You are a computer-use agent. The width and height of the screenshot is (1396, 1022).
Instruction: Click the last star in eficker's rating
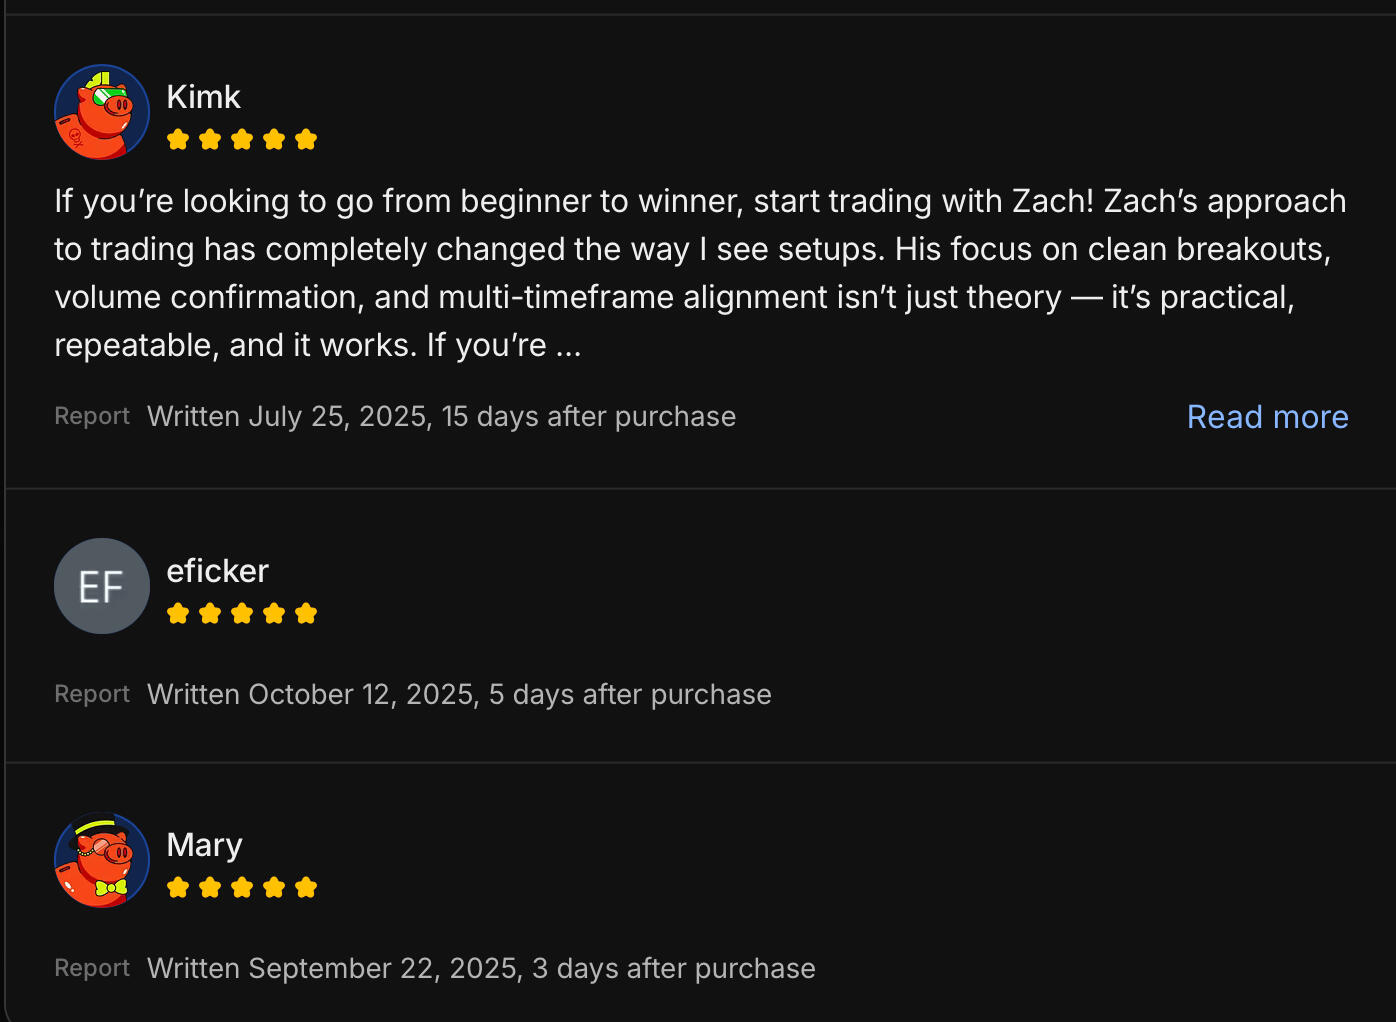(x=306, y=614)
